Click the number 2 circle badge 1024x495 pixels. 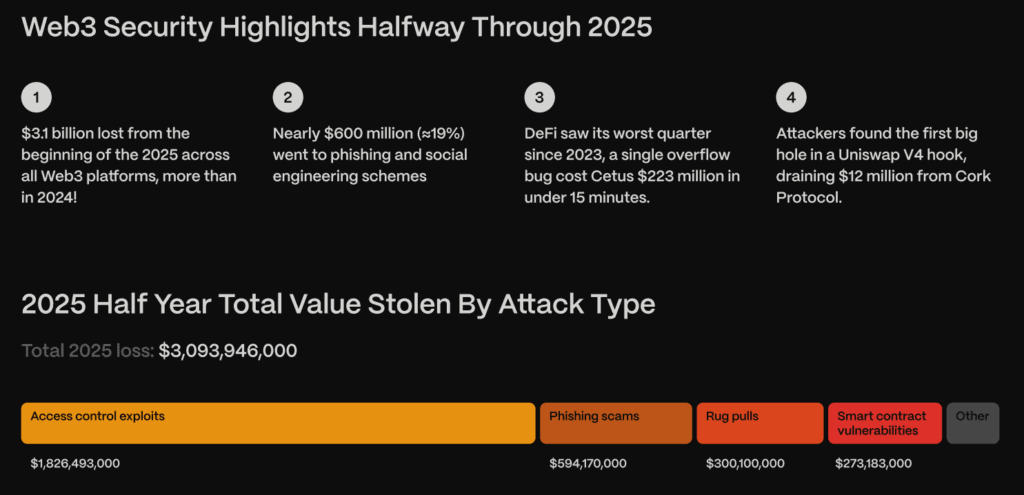click(288, 97)
